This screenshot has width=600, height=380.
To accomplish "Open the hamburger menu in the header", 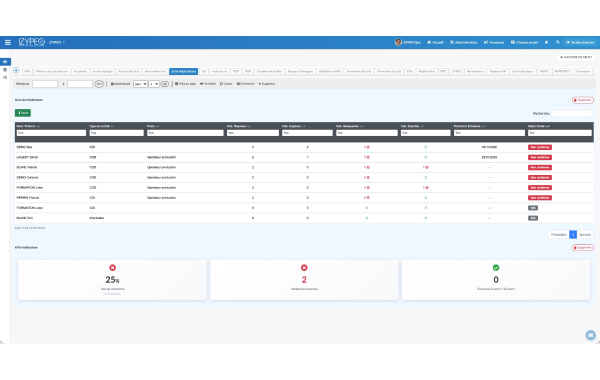I will click(x=8, y=42).
